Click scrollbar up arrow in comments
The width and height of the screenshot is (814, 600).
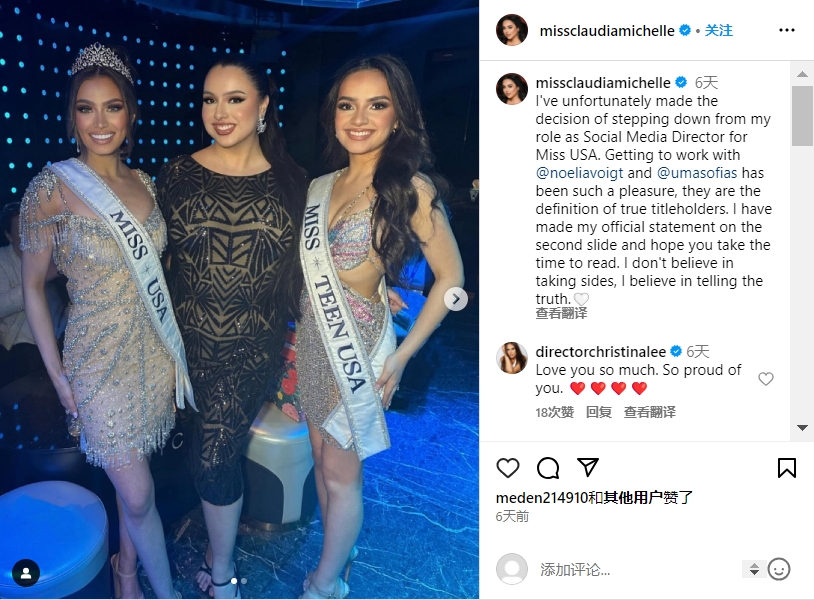pyautogui.click(x=802, y=74)
